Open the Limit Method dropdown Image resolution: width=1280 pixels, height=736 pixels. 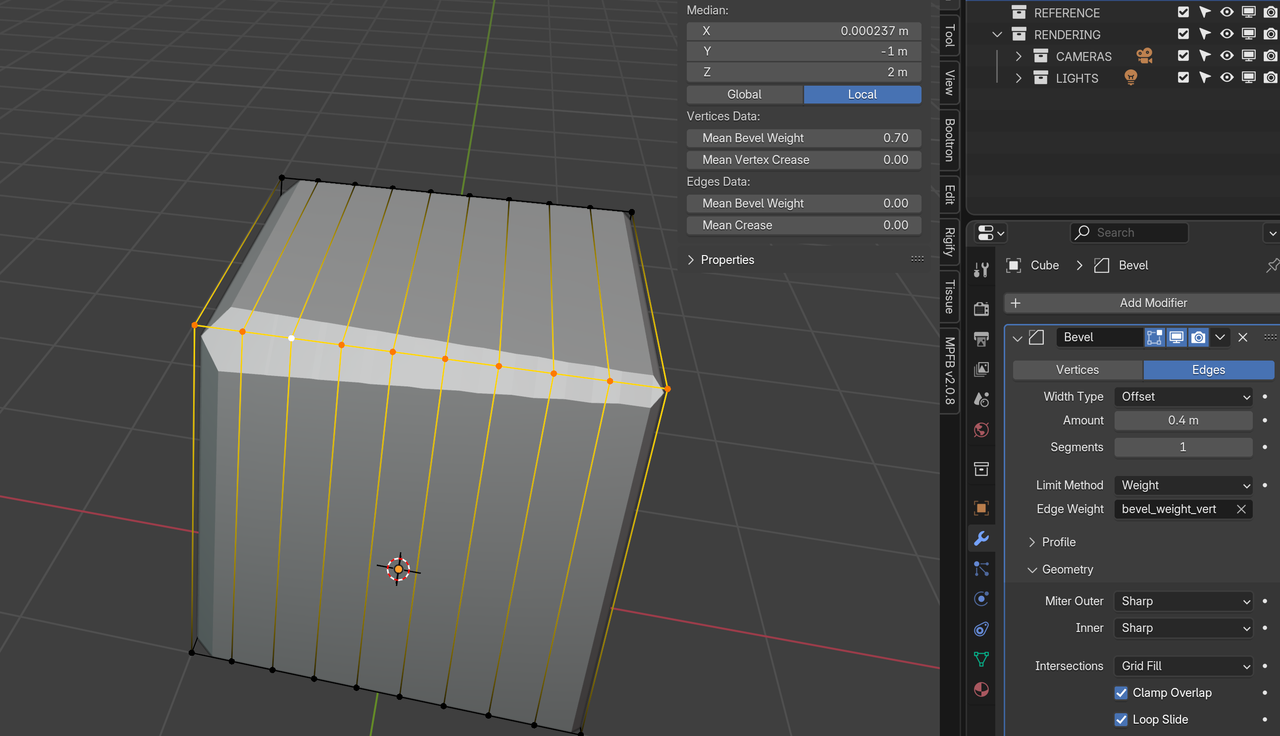tap(1183, 485)
